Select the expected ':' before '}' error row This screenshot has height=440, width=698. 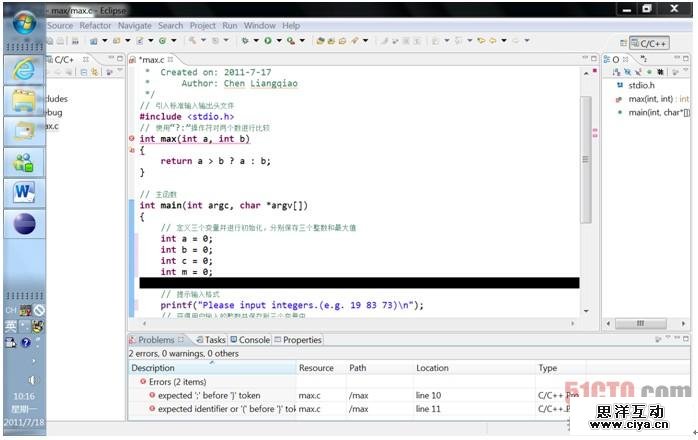pos(208,395)
